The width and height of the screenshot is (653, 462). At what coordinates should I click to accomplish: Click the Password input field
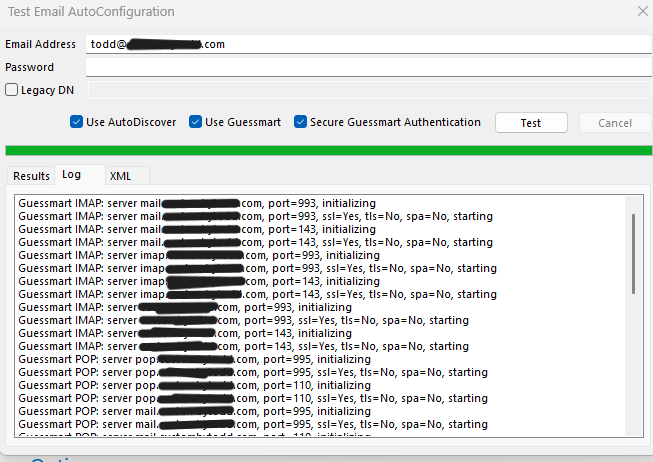click(369, 67)
